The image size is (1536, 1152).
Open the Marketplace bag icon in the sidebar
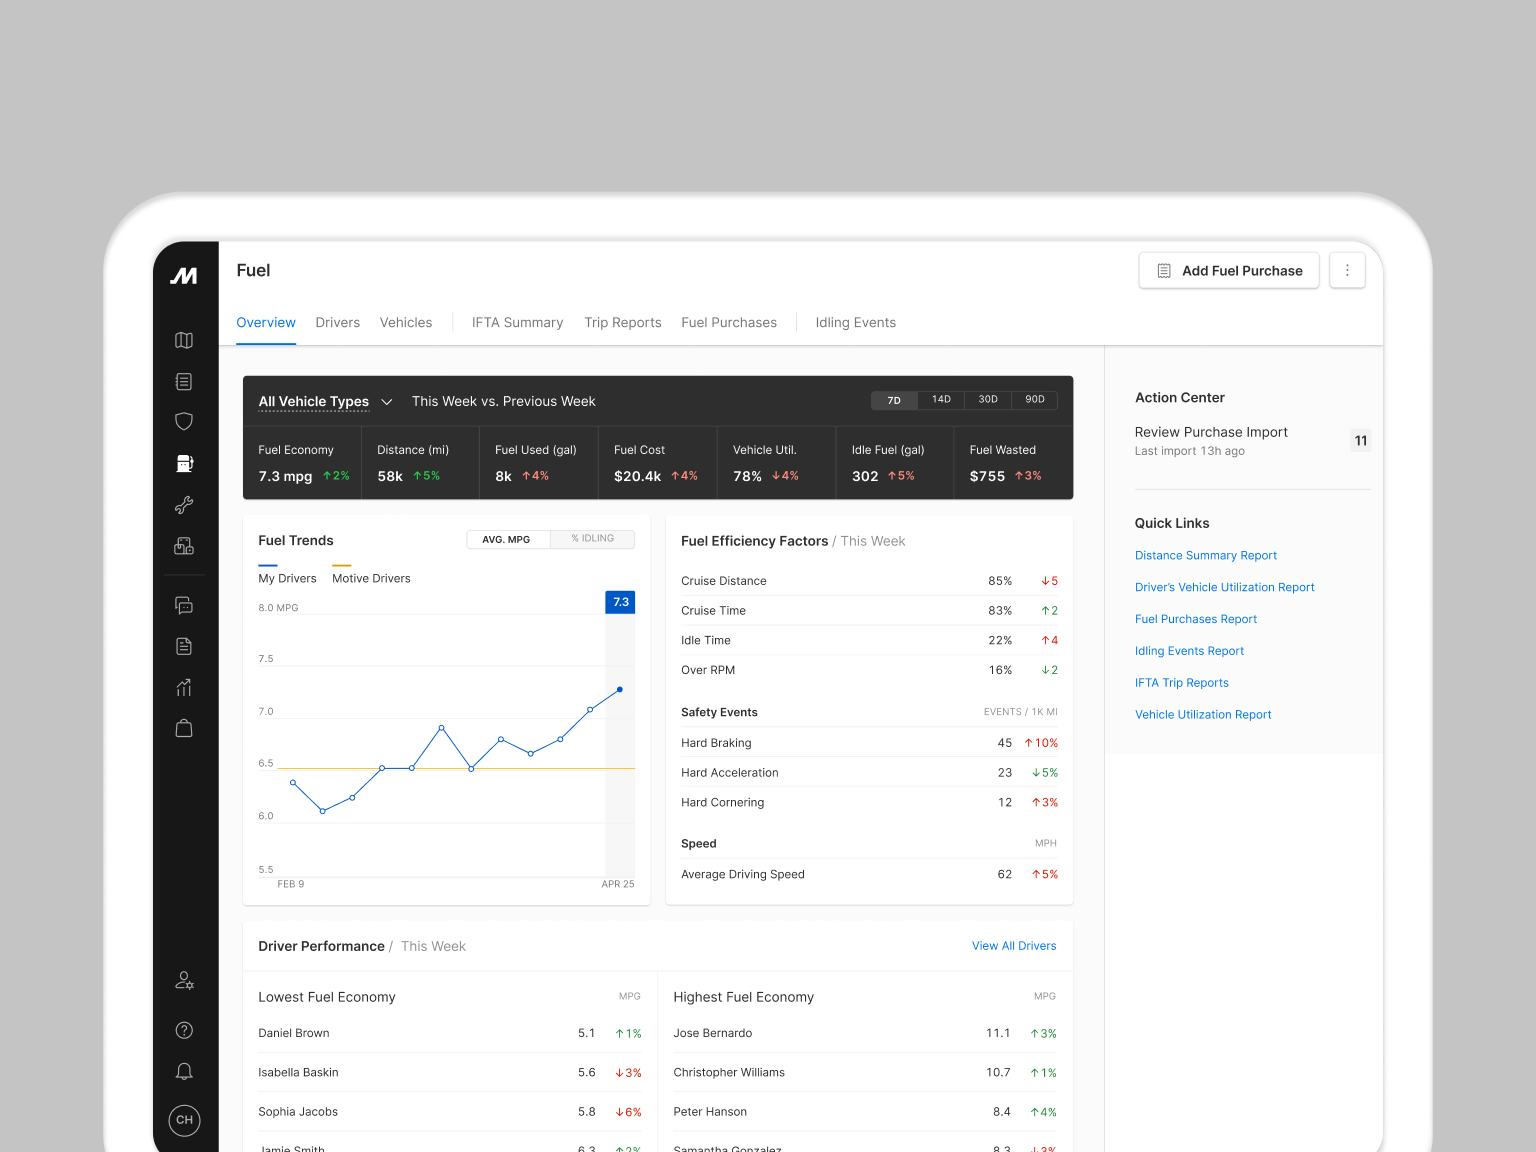(x=184, y=728)
